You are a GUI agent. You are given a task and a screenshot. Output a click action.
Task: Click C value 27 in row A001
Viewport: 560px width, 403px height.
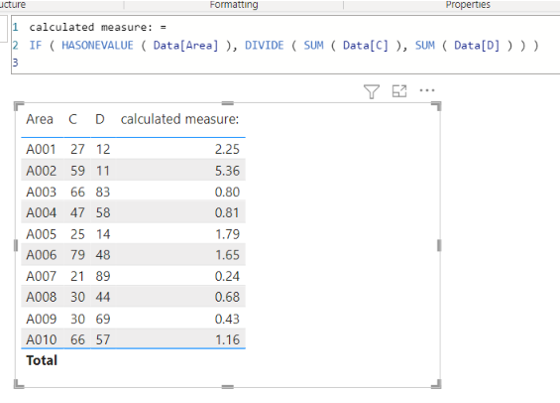point(78,149)
